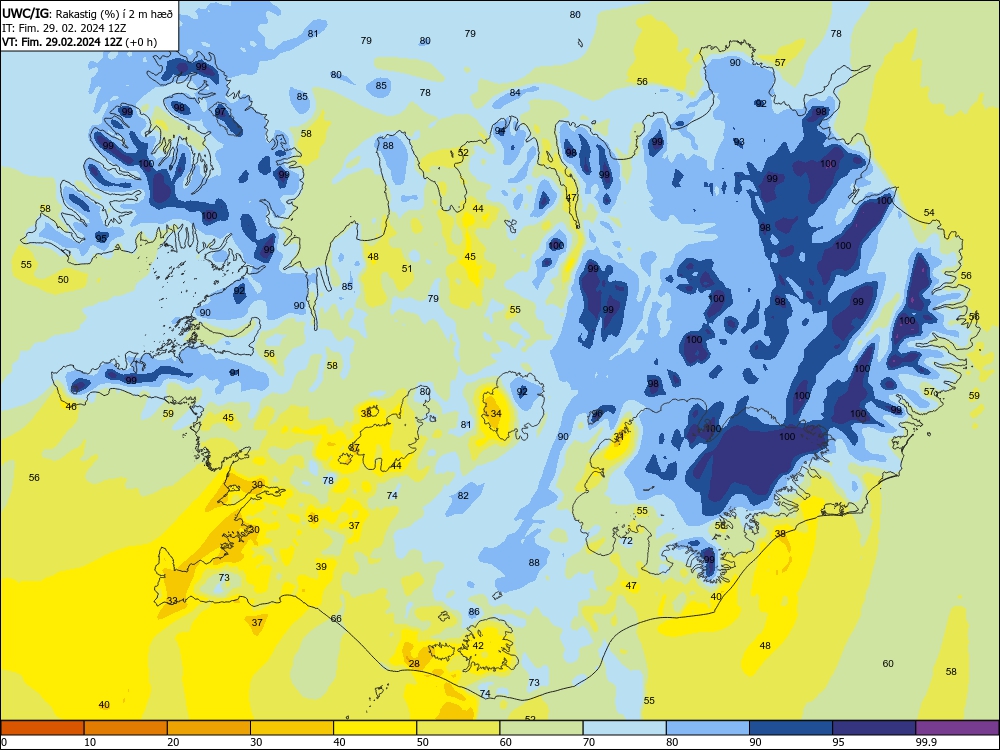
Task: Click the humidity value 51 on the map
Action: (x=407, y=268)
